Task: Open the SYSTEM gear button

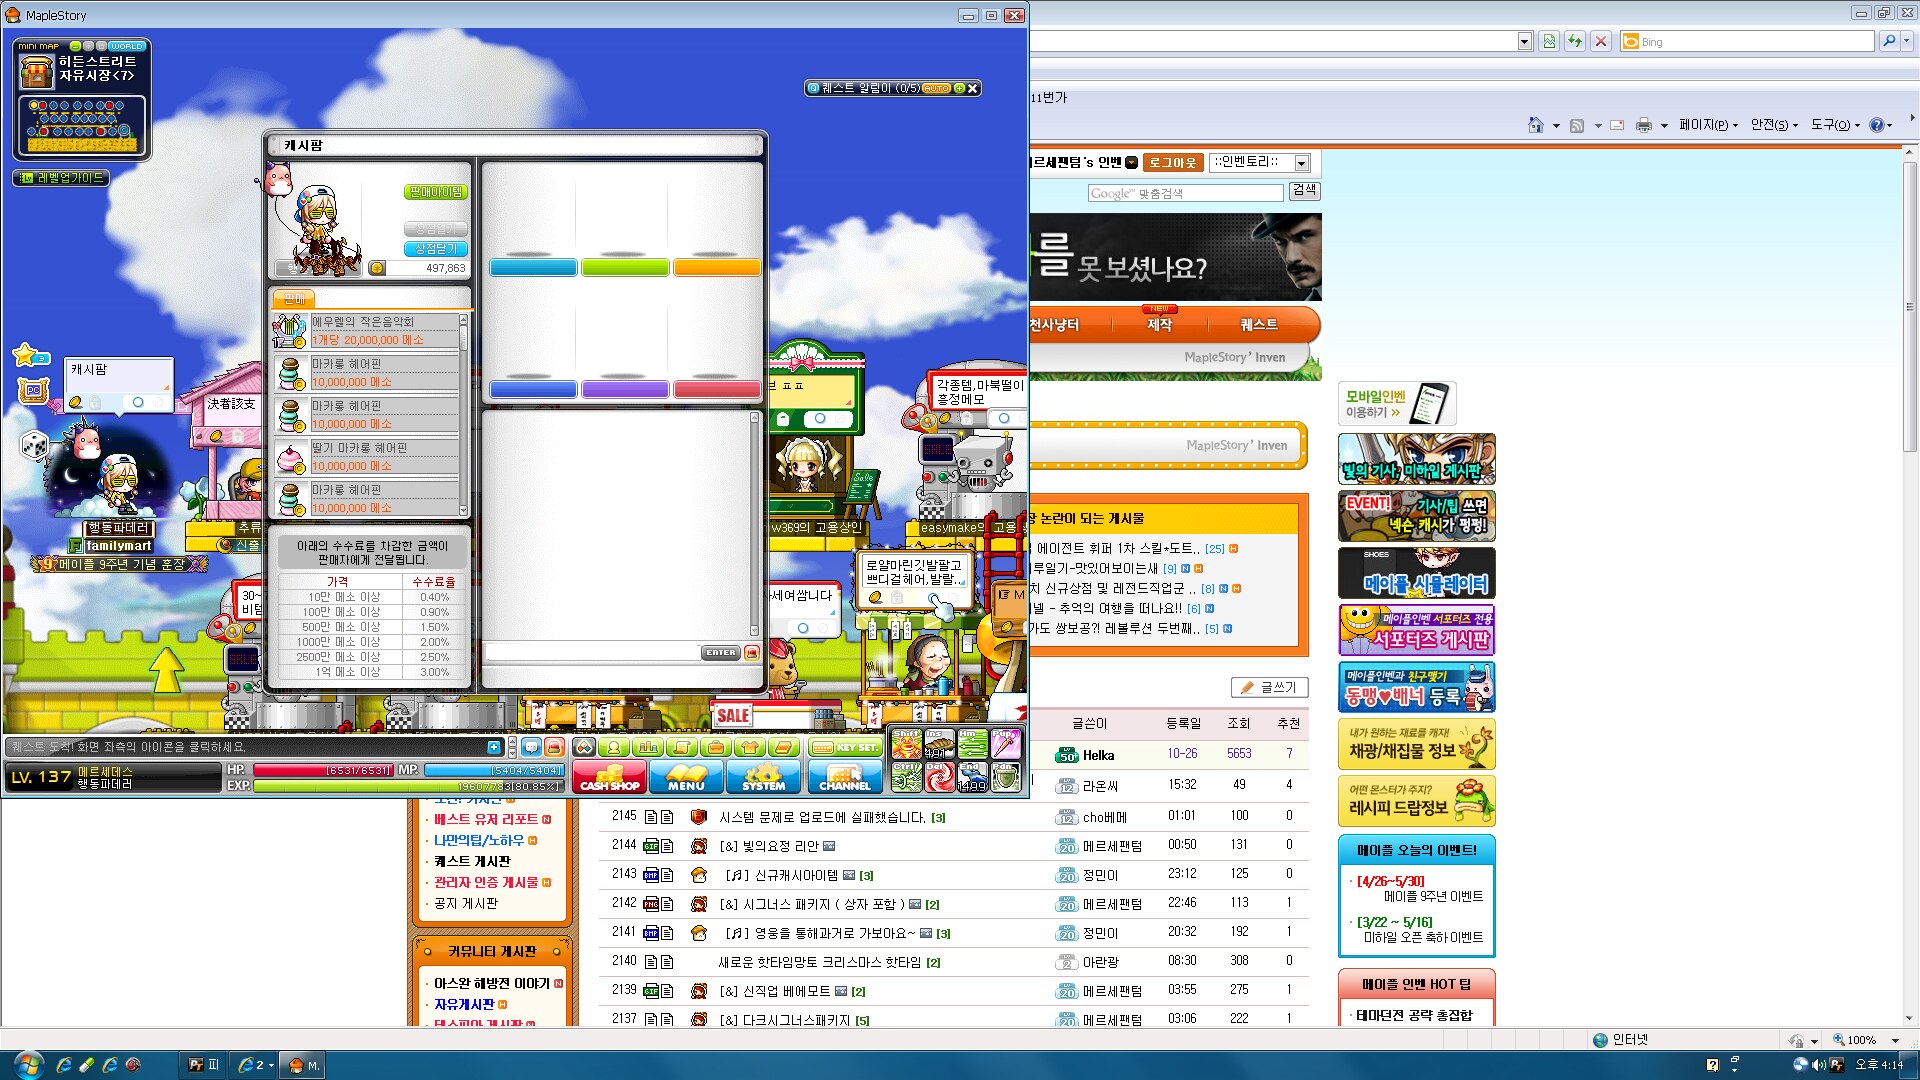Action: pyautogui.click(x=763, y=777)
